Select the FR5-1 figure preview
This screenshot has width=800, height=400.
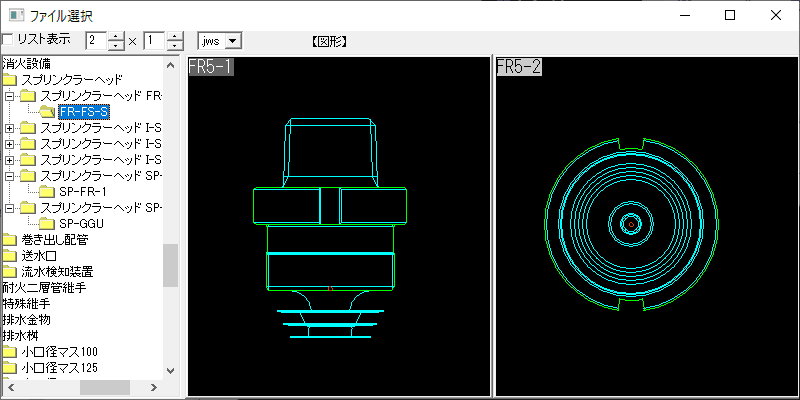coord(339,226)
